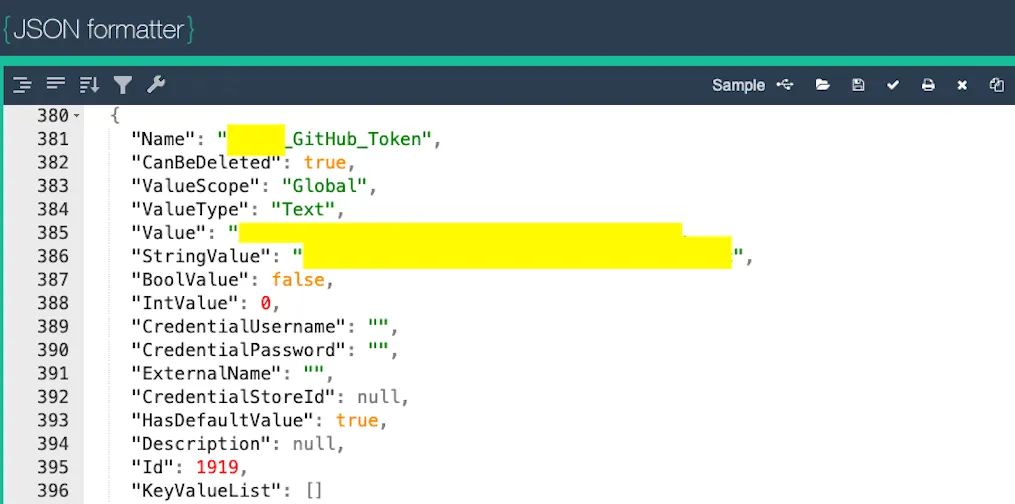
Task: Click line number 385 in the gutter
Action: [x=52, y=233]
